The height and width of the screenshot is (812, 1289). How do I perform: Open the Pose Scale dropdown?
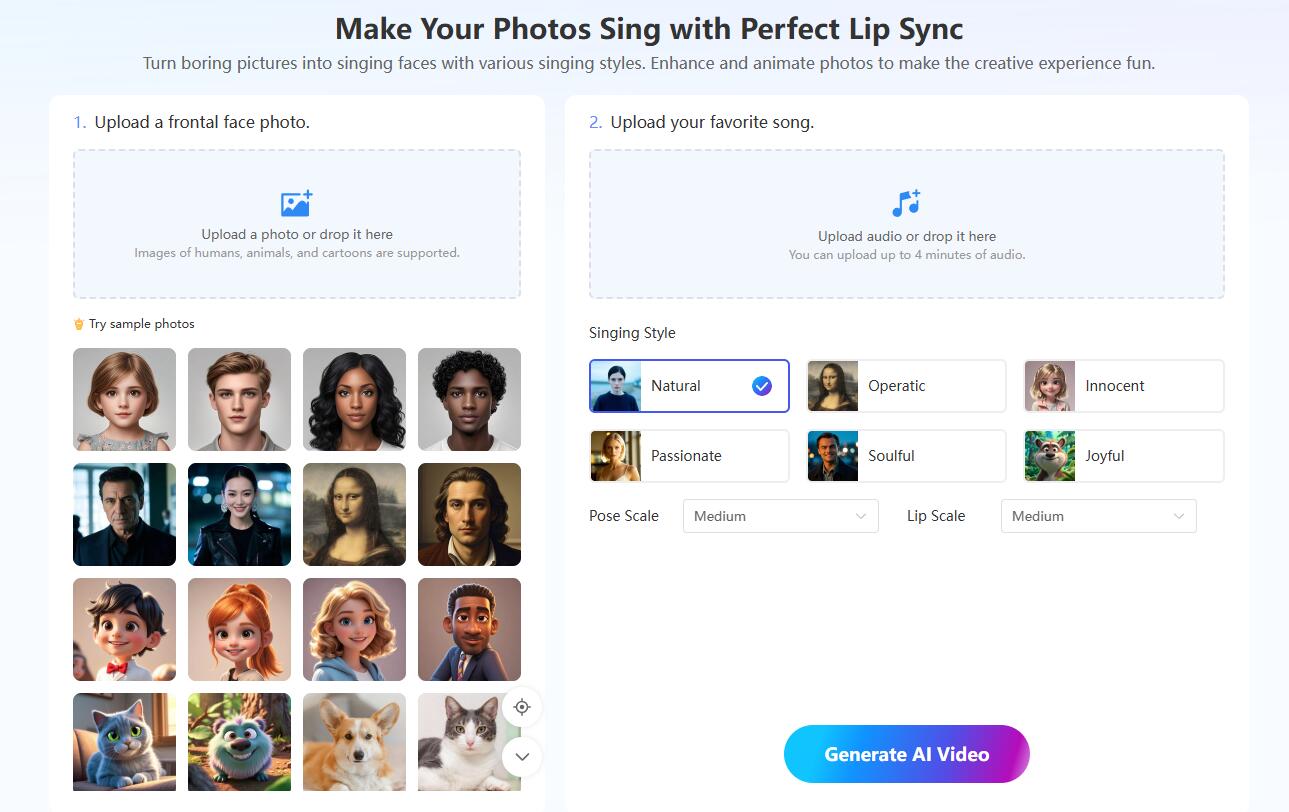(x=780, y=516)
